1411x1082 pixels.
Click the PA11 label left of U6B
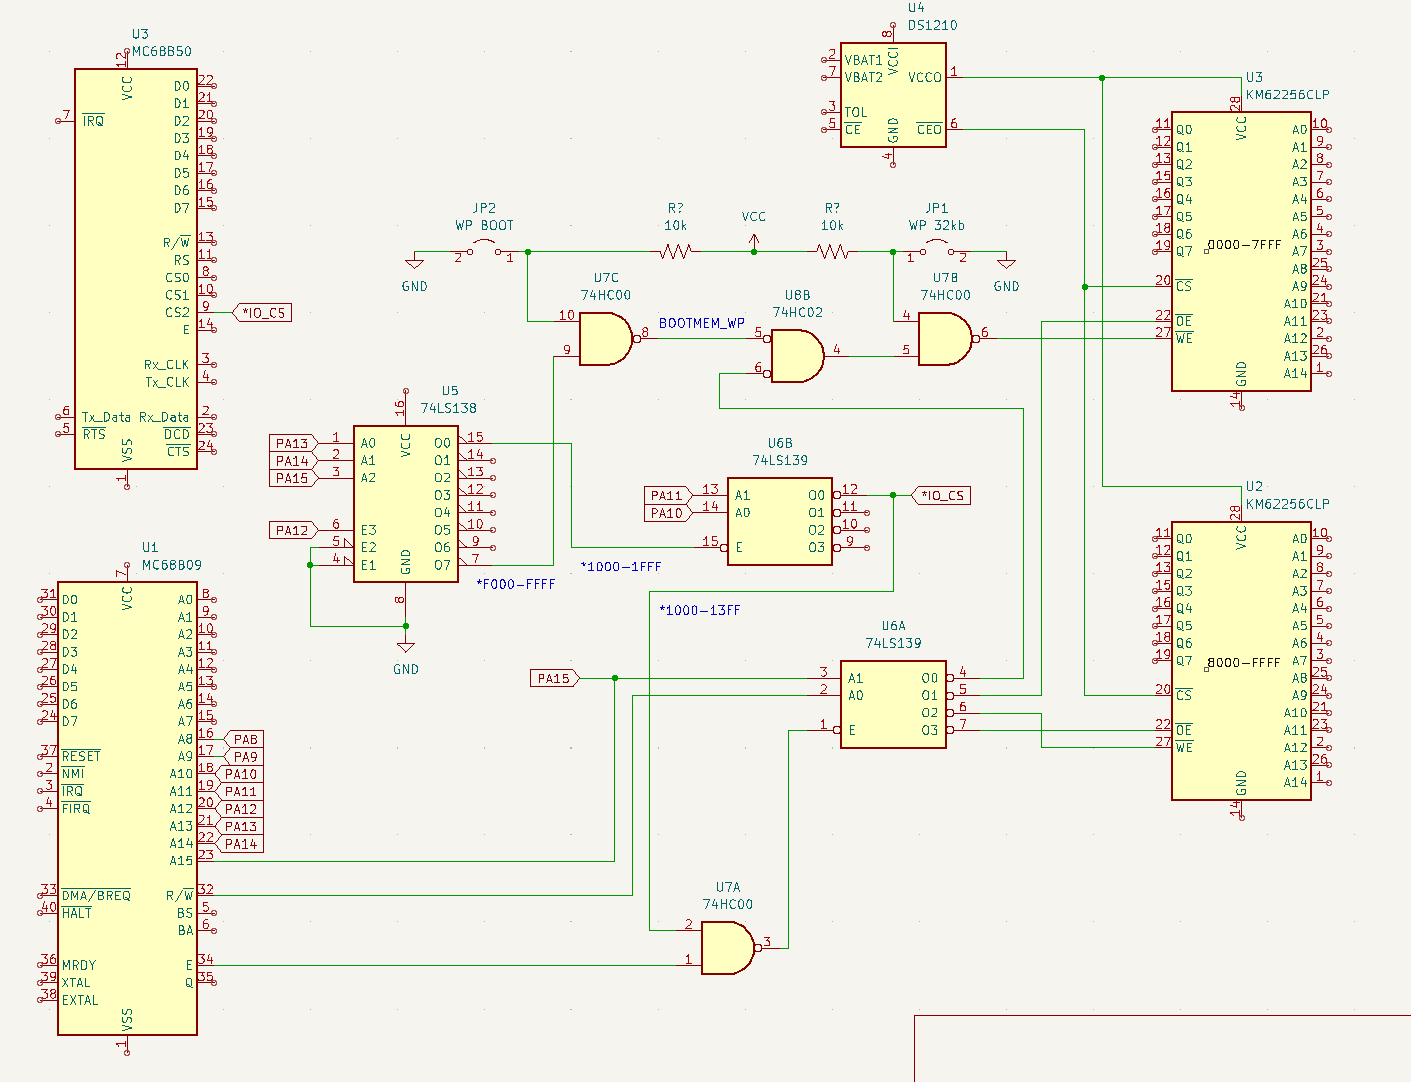tap(667, 495)
